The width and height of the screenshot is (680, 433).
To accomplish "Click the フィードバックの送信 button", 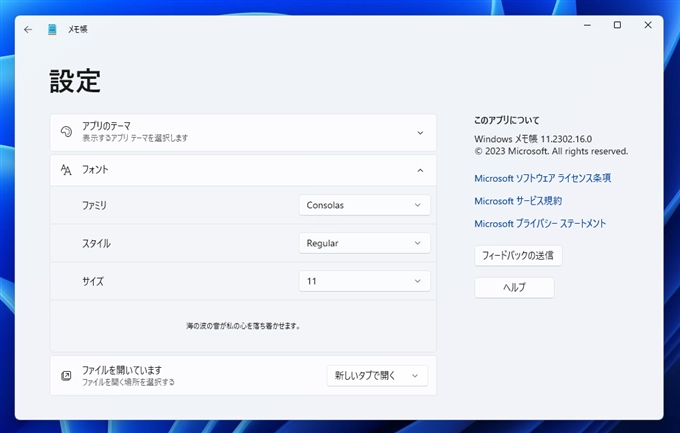I will pyautogui.click(x=518, y=256).
